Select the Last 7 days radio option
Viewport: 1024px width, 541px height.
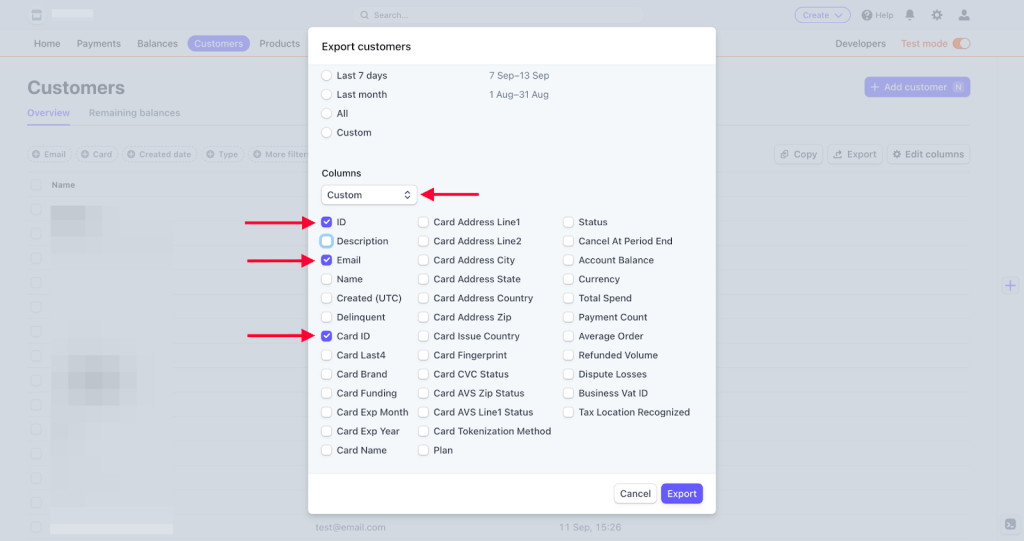[327, 76]
